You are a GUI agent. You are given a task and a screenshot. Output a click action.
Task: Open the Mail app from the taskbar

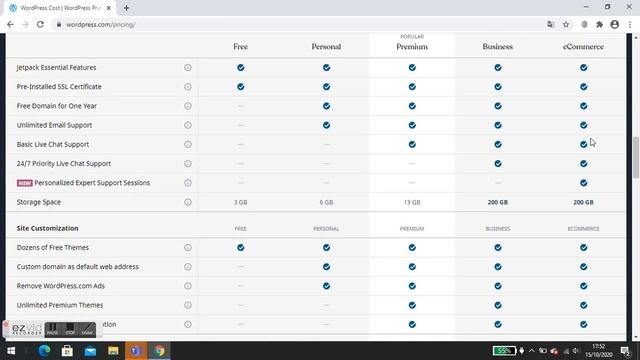(90, 351)
